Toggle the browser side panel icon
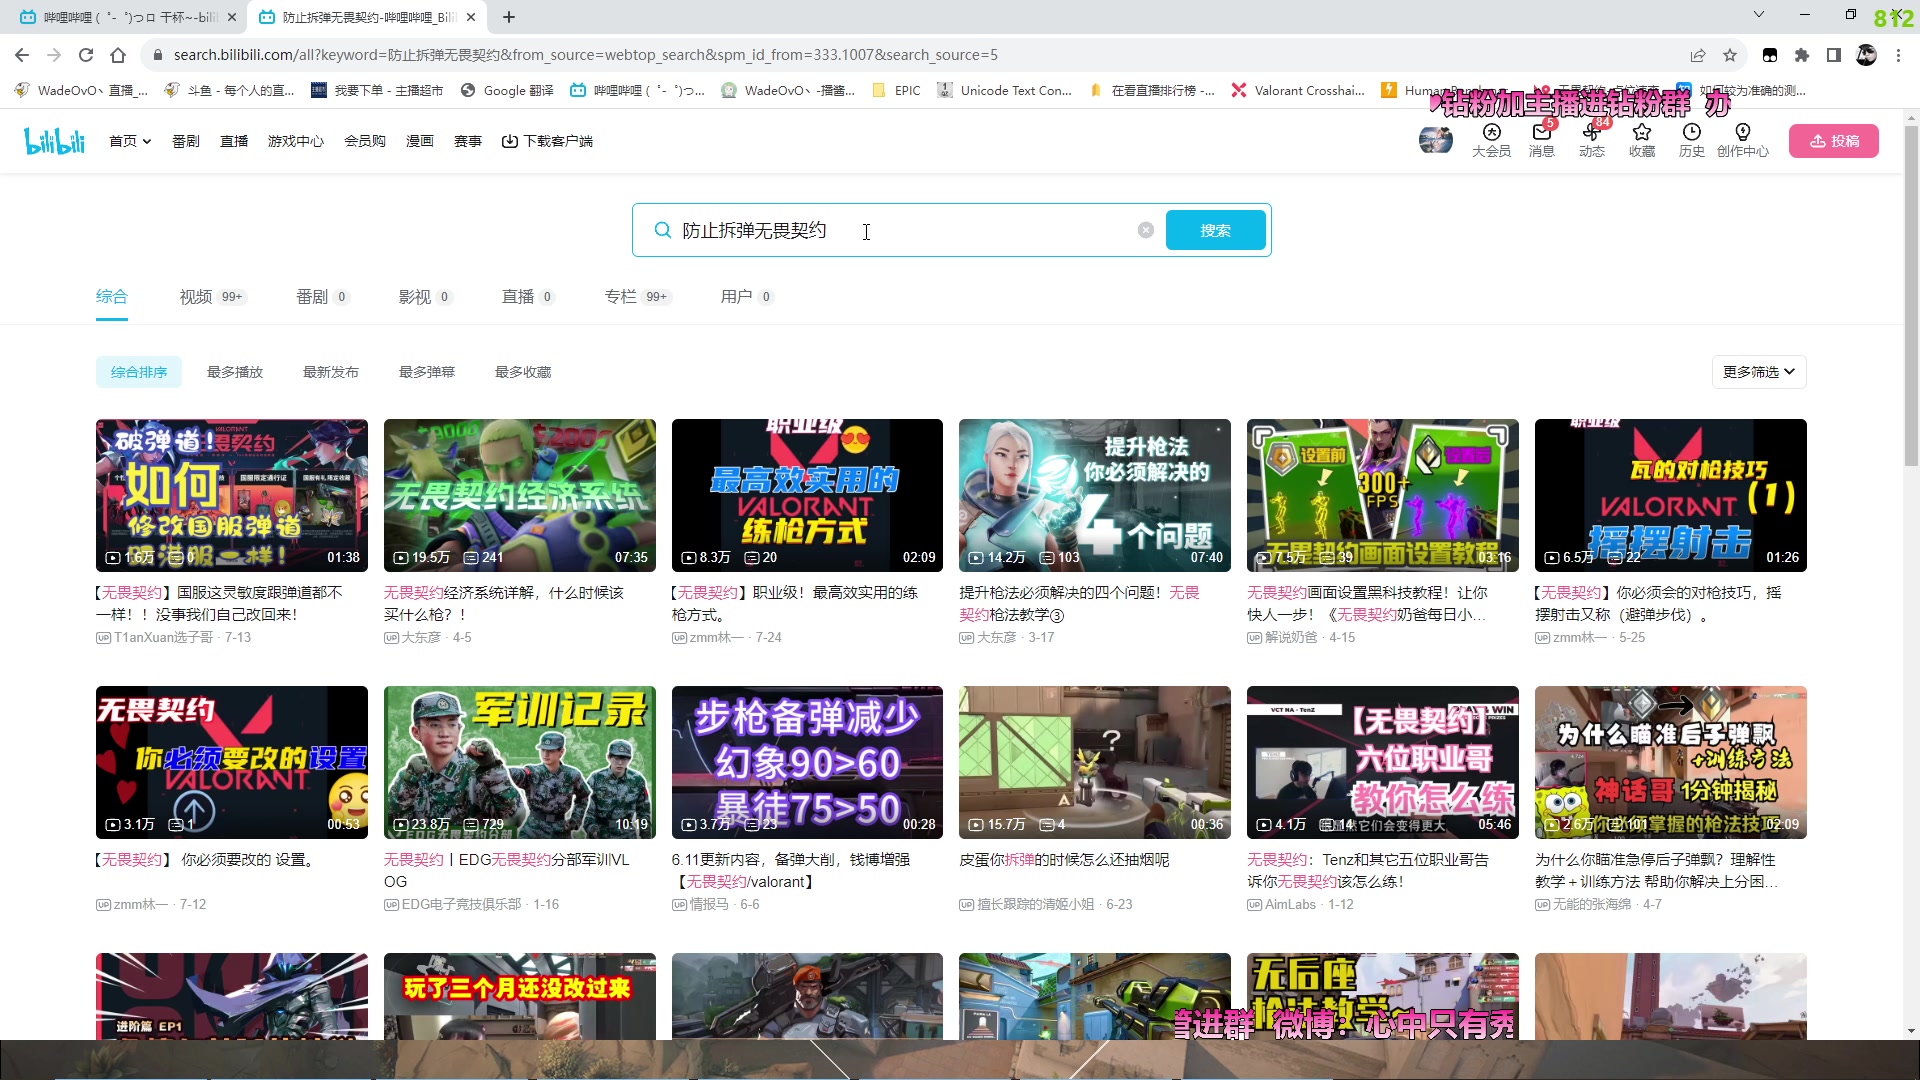 (1833, 55)
